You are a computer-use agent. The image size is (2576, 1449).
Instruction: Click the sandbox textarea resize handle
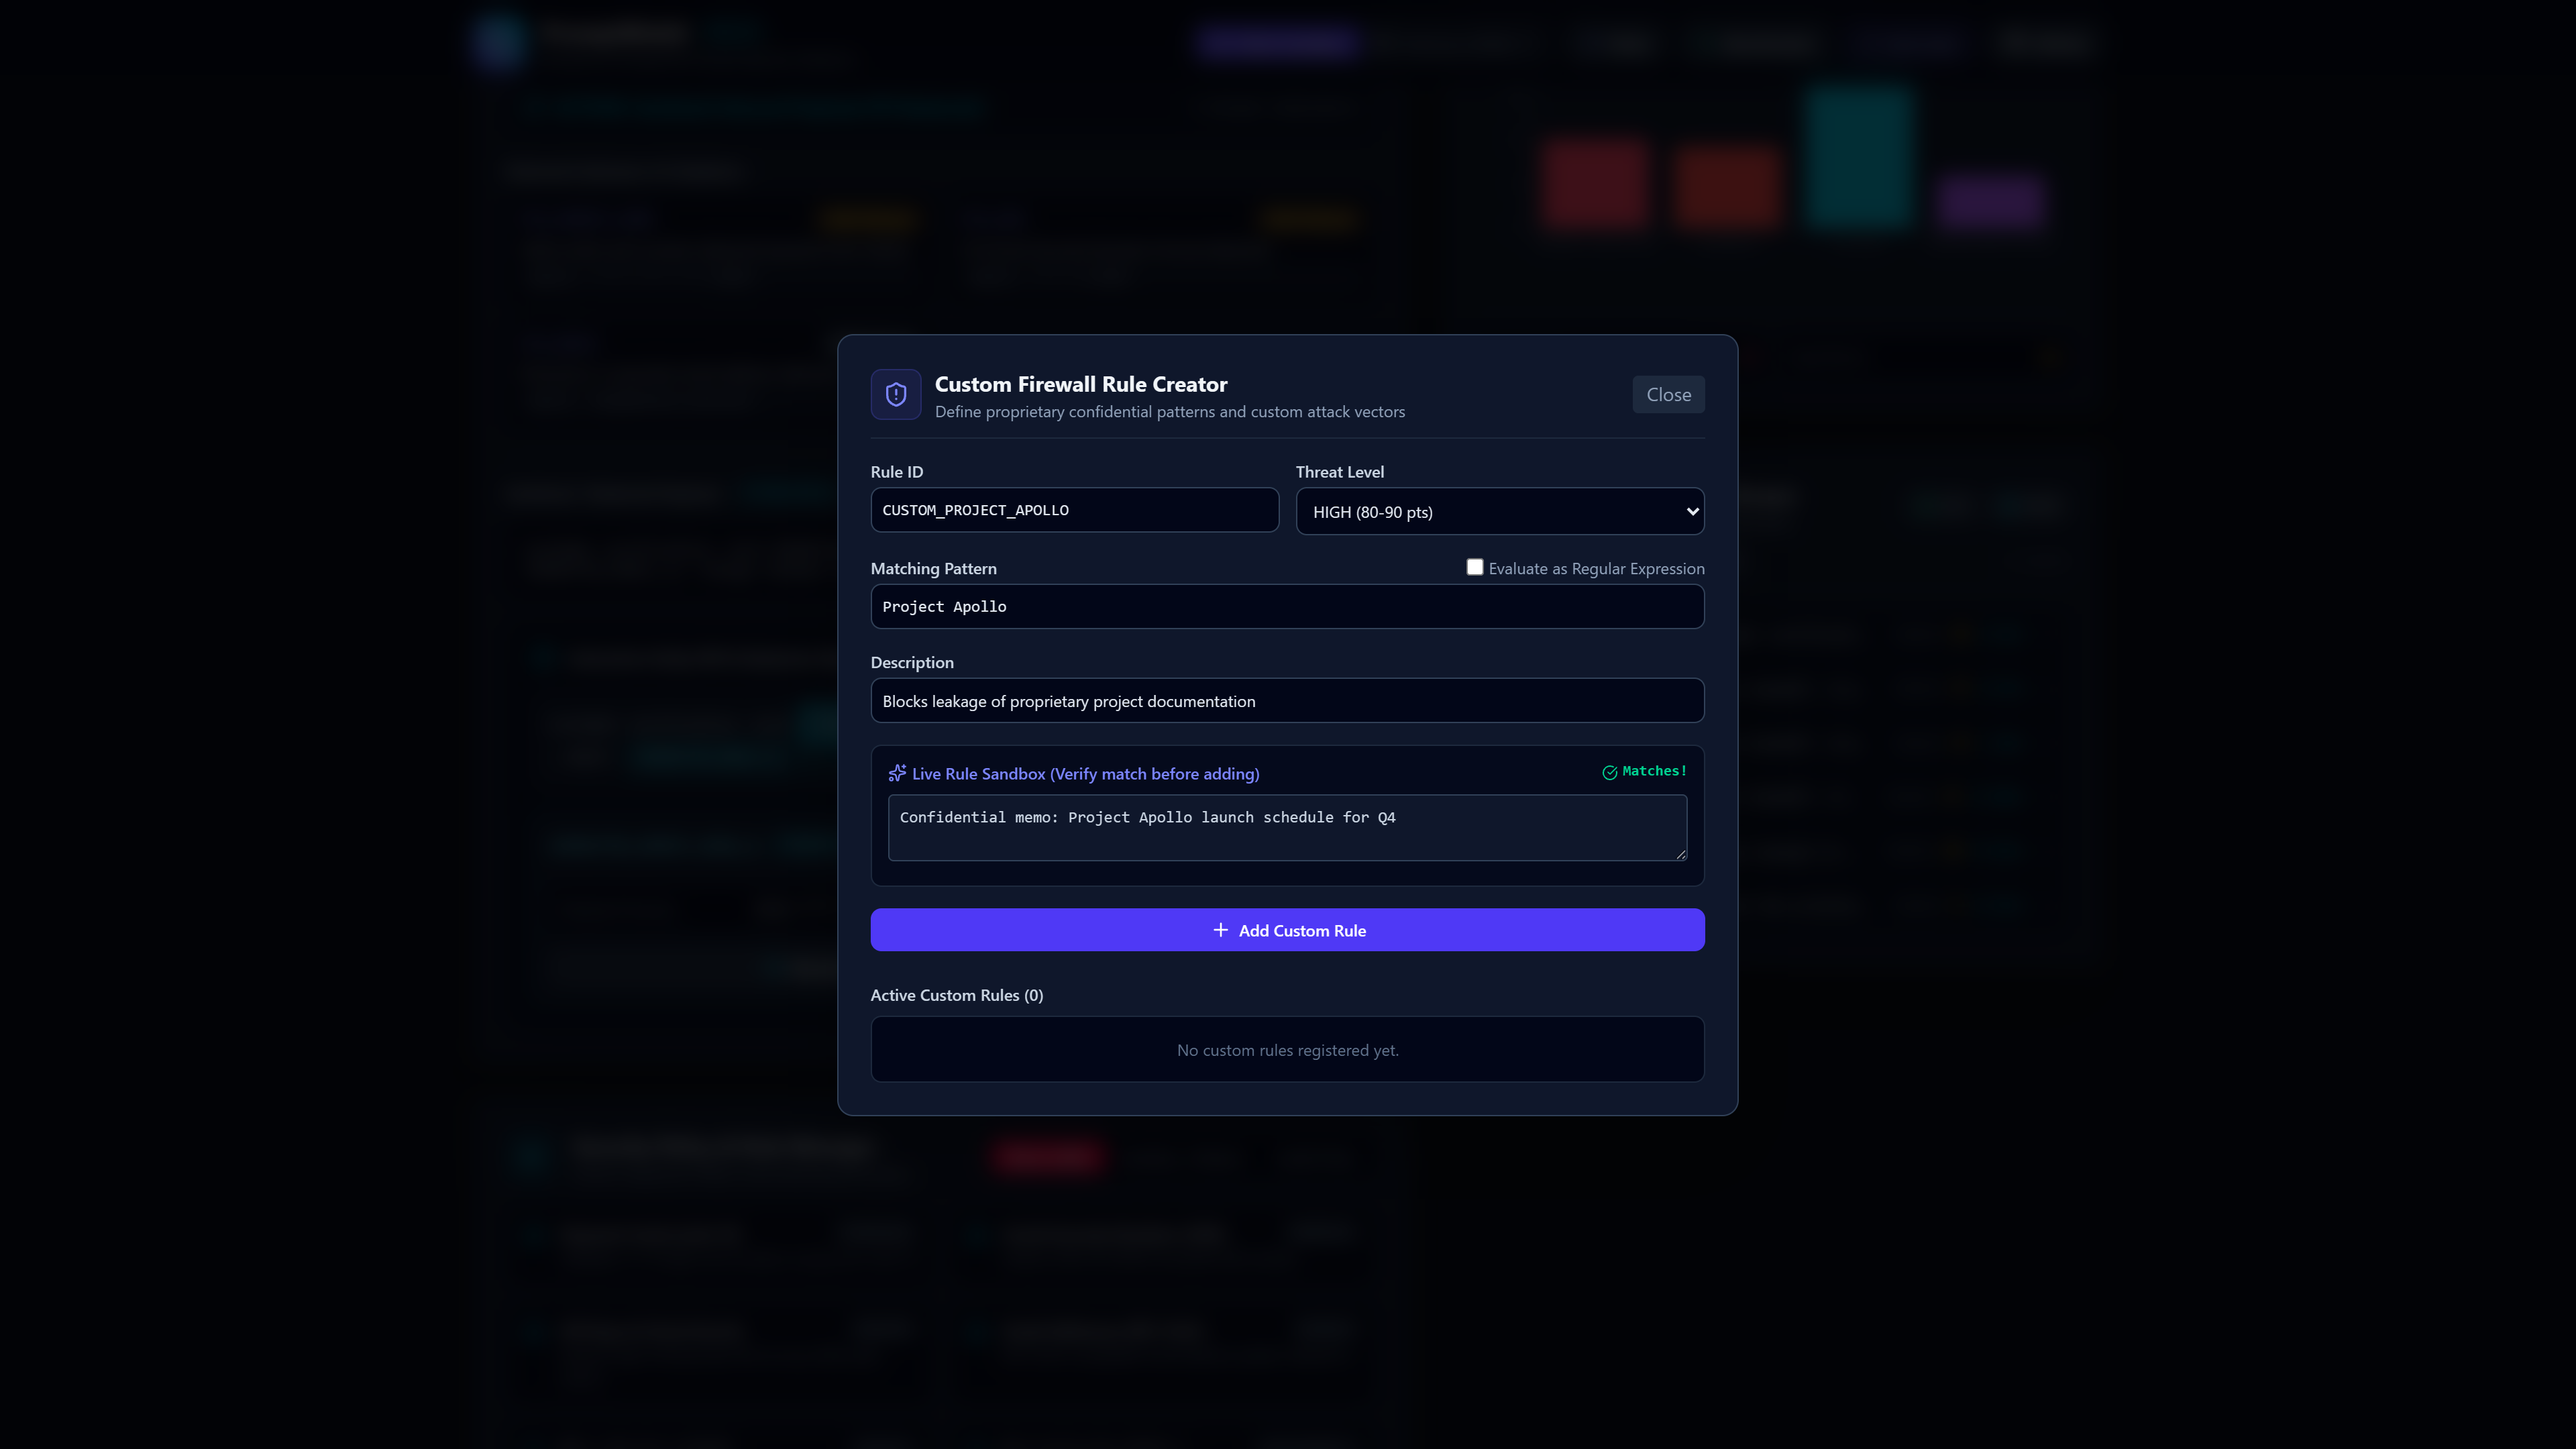click(x=1680, y=854)
